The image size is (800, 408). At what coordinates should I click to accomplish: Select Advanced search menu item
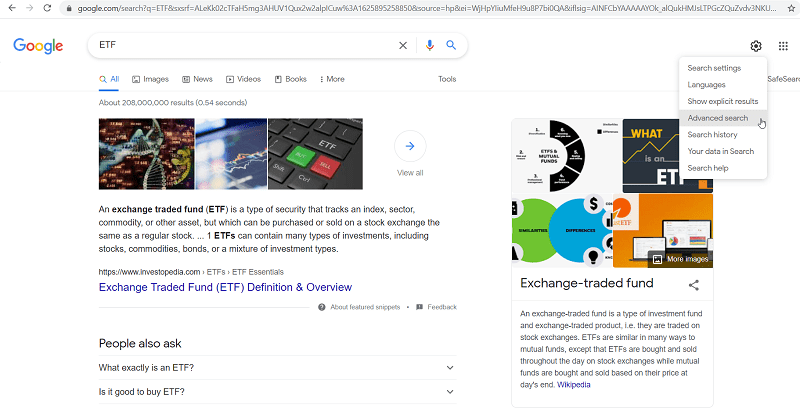point(723,118)
